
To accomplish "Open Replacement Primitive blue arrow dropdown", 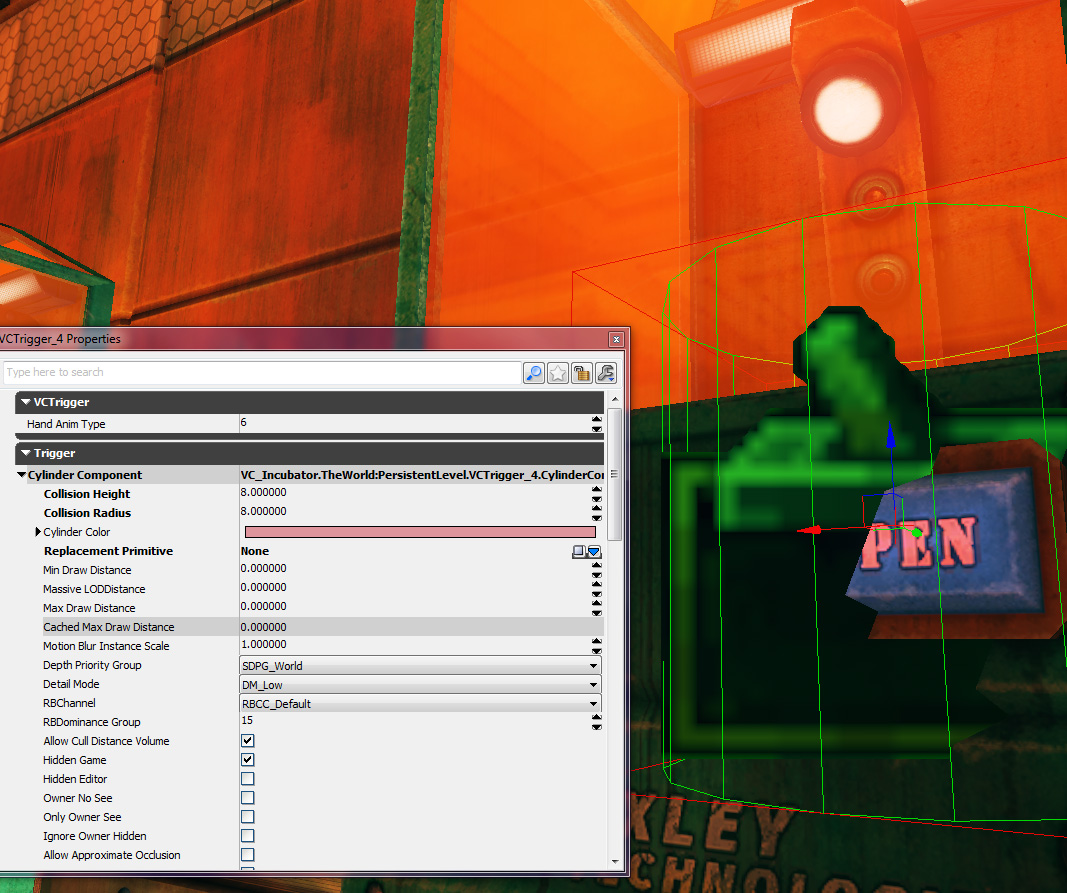I will click(594, 551).
